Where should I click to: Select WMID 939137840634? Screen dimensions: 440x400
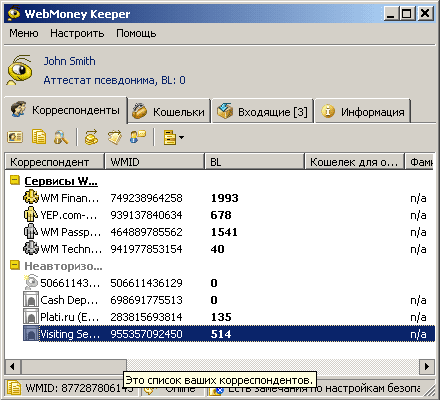click(146, 215)
